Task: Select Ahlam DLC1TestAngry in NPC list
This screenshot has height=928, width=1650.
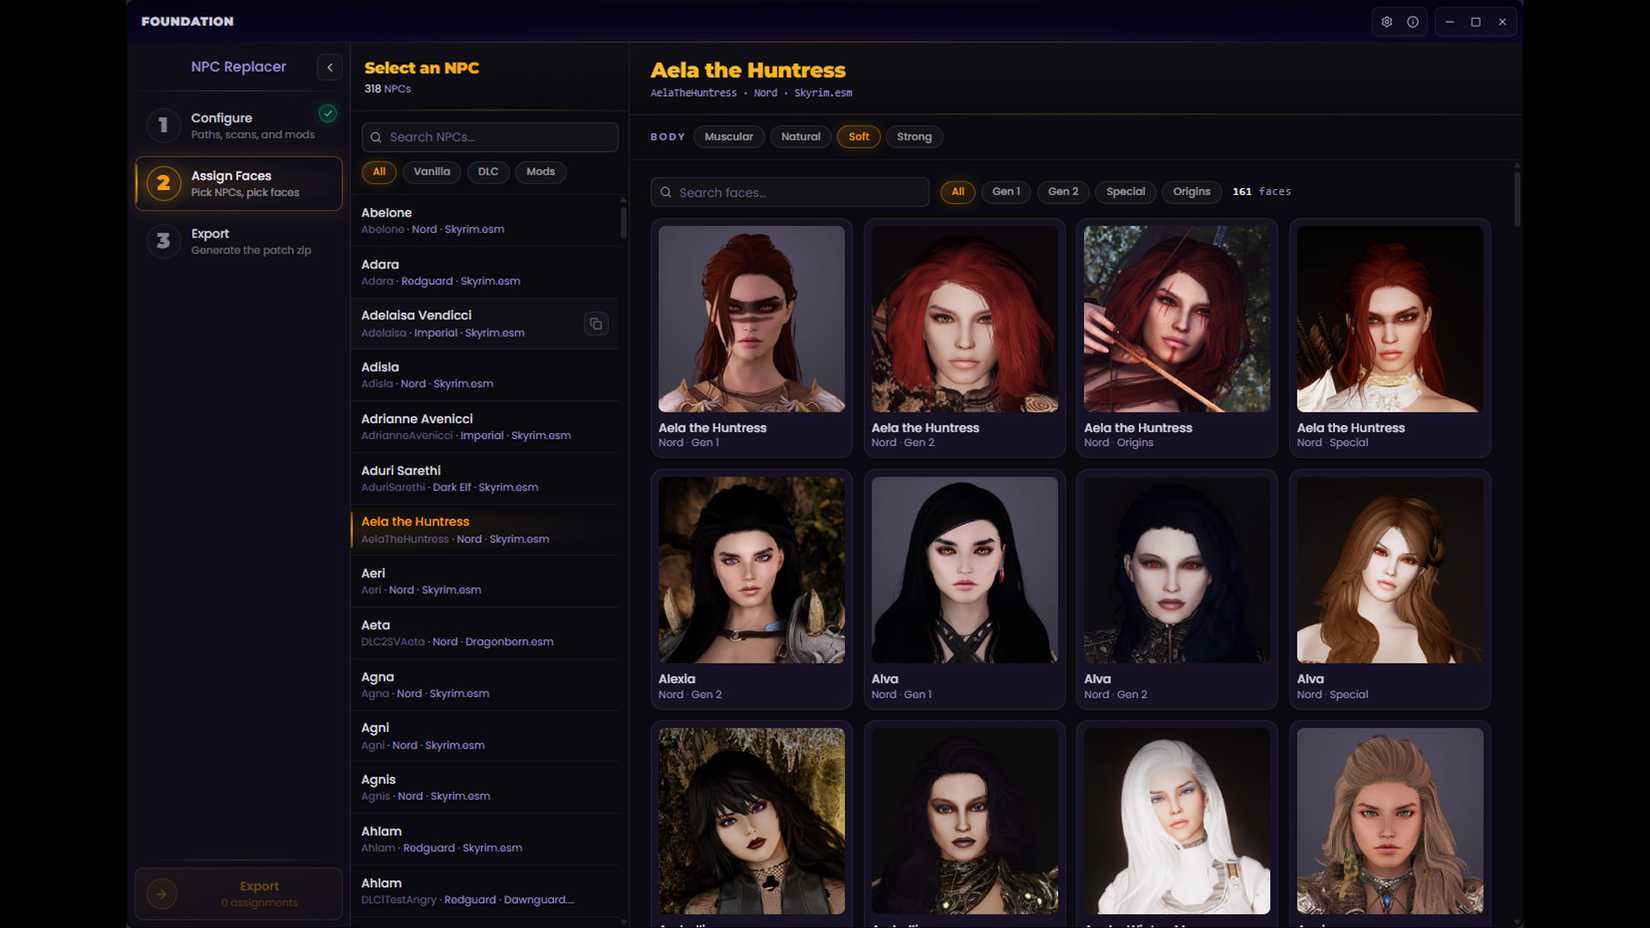Action: point(485,891)
